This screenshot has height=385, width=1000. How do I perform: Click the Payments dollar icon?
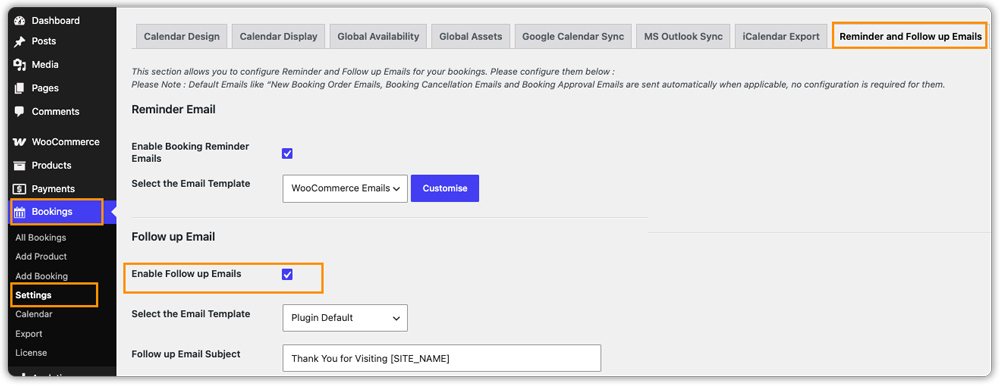(19, 189)
